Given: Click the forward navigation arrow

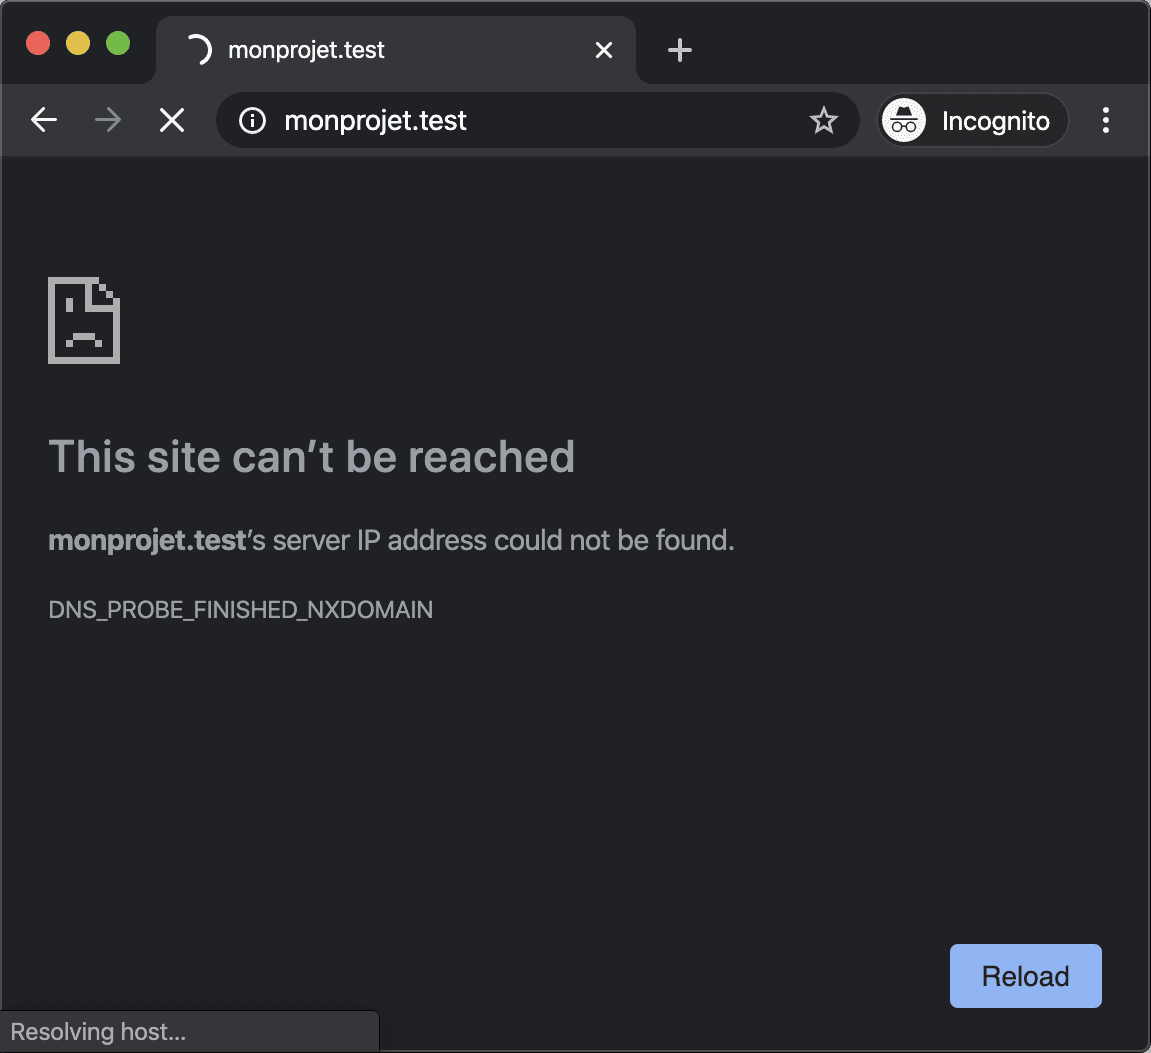Looking at the screenshot, I should (x=107, y=120).
